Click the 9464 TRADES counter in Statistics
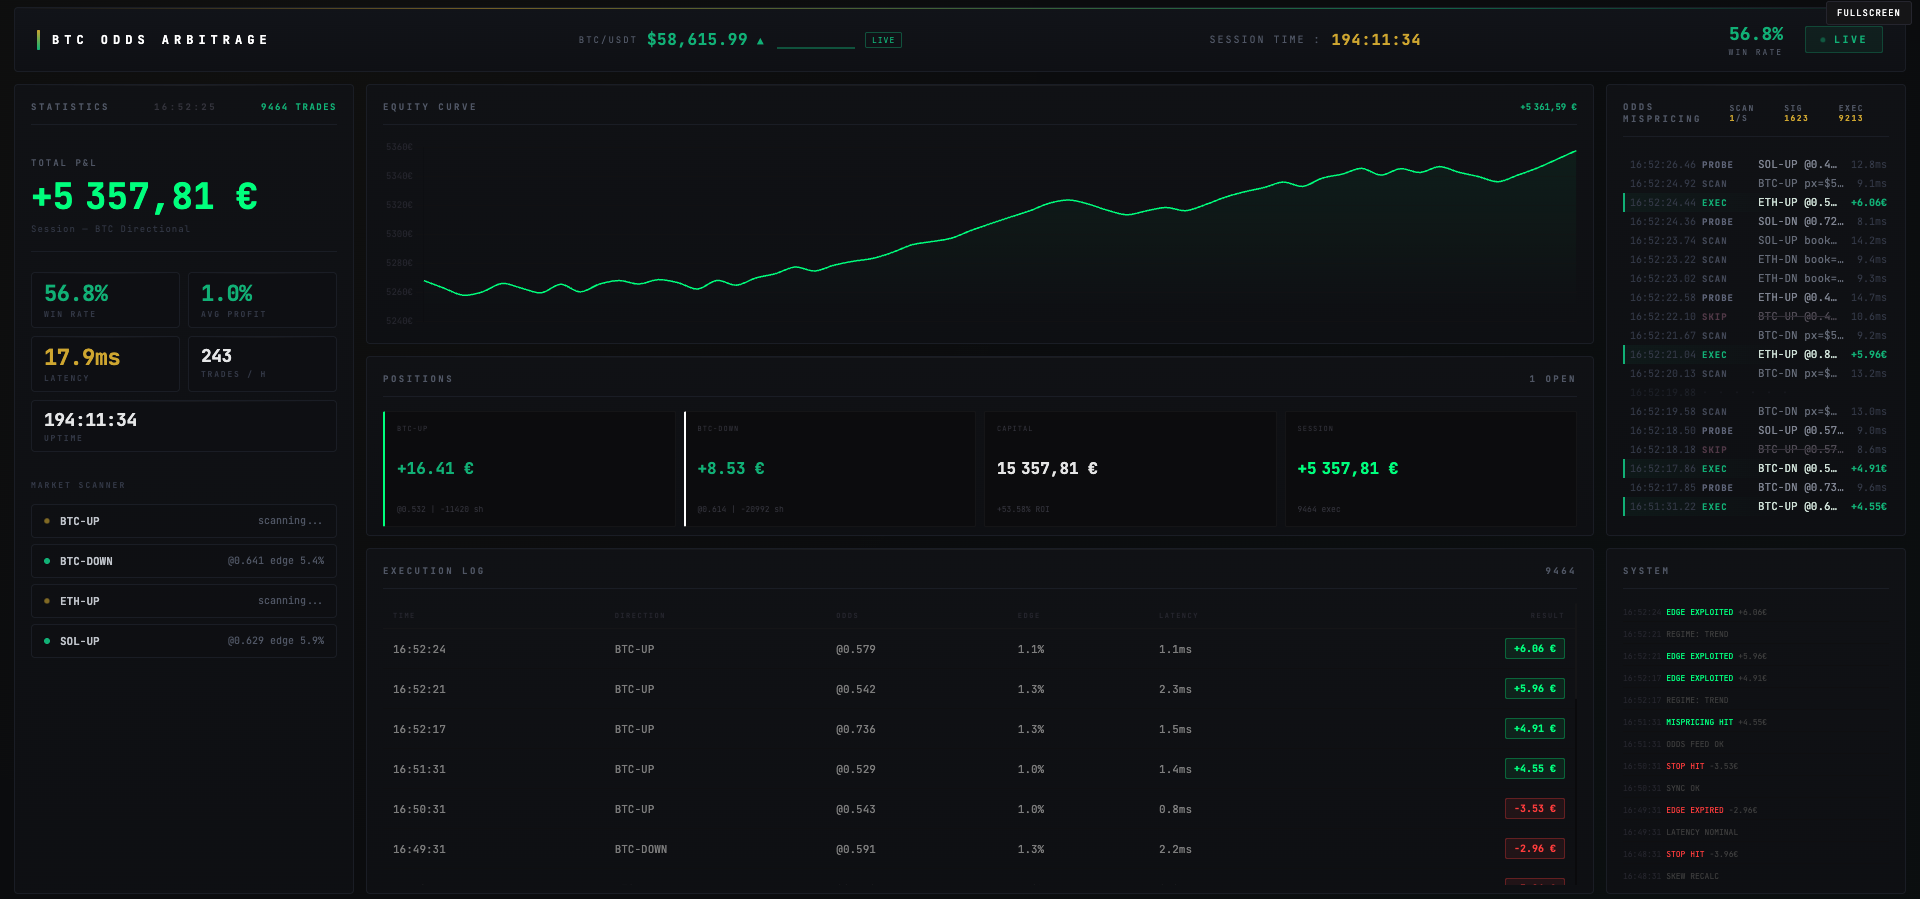1920x899 pixels. coord(298,107)
